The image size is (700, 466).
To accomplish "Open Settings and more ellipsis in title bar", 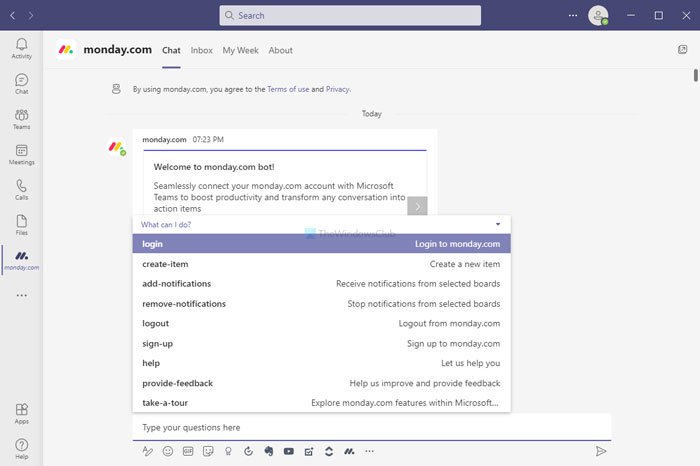I will [x=573, y=16].
